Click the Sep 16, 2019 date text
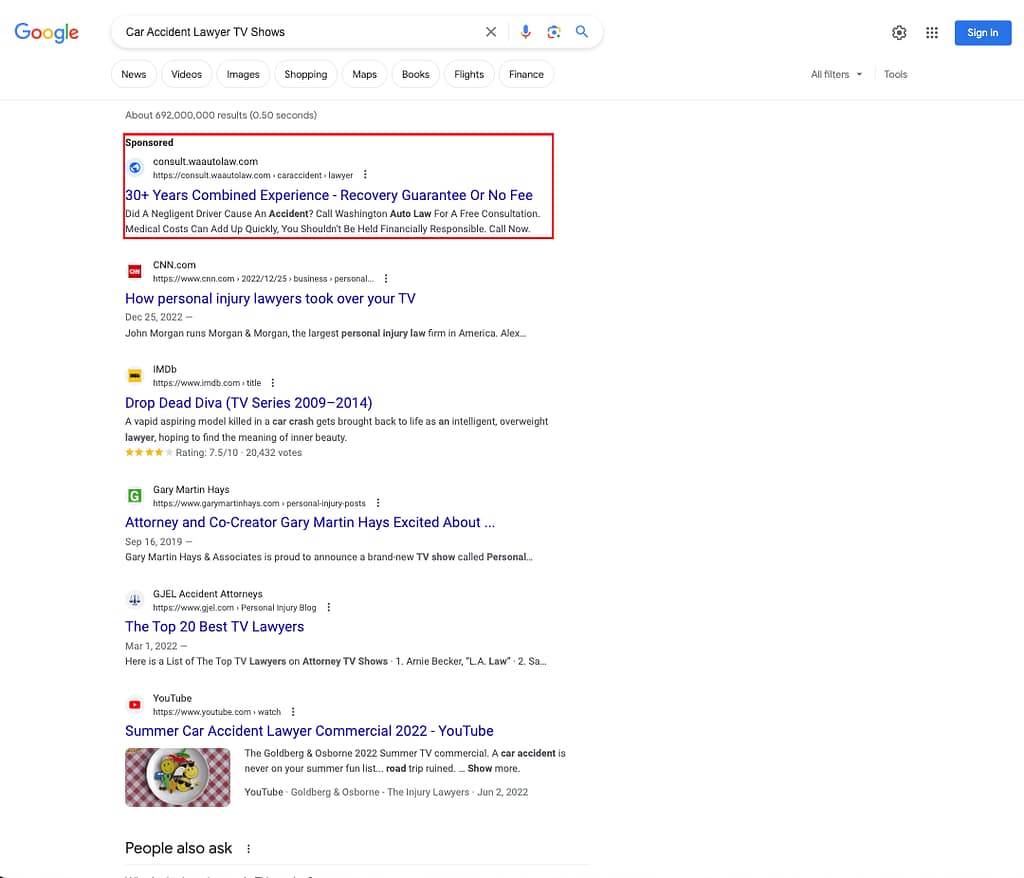The height and width of the screenshot is (878, 1024). (x=153, y=542)
